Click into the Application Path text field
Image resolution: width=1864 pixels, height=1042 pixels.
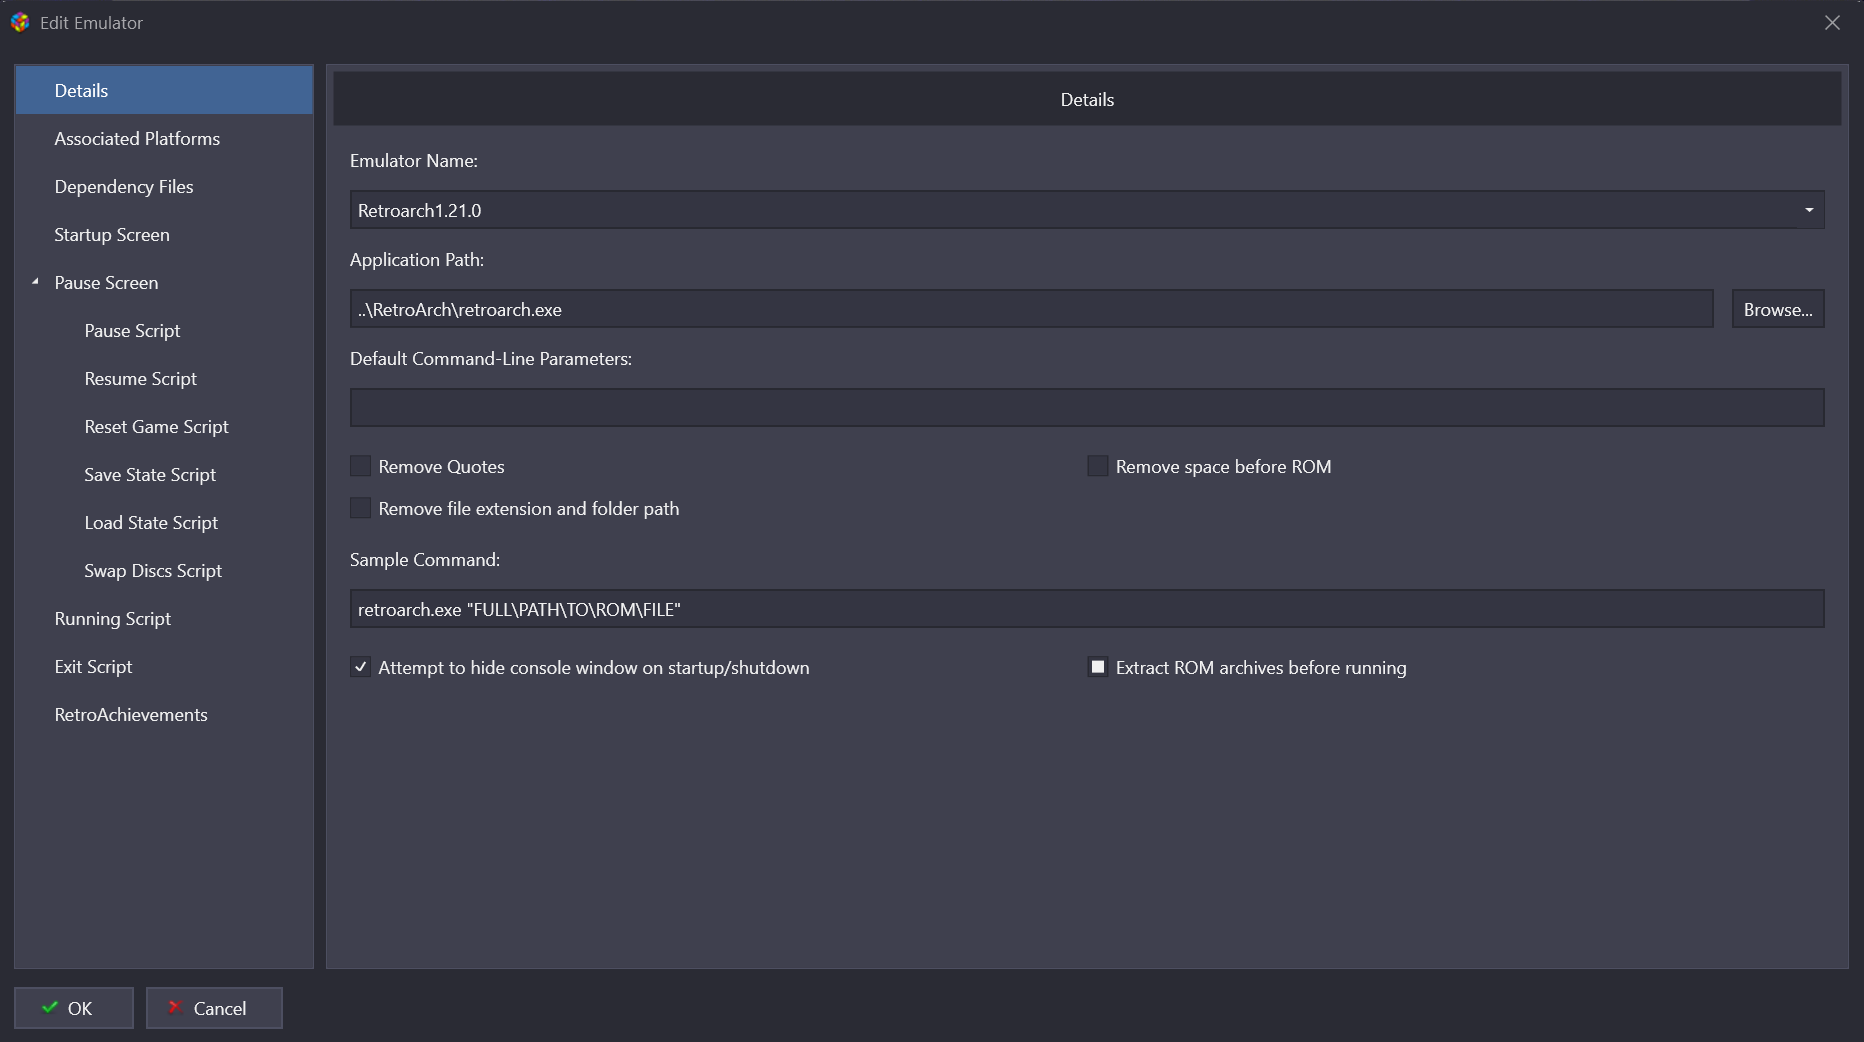[1030, 309]
